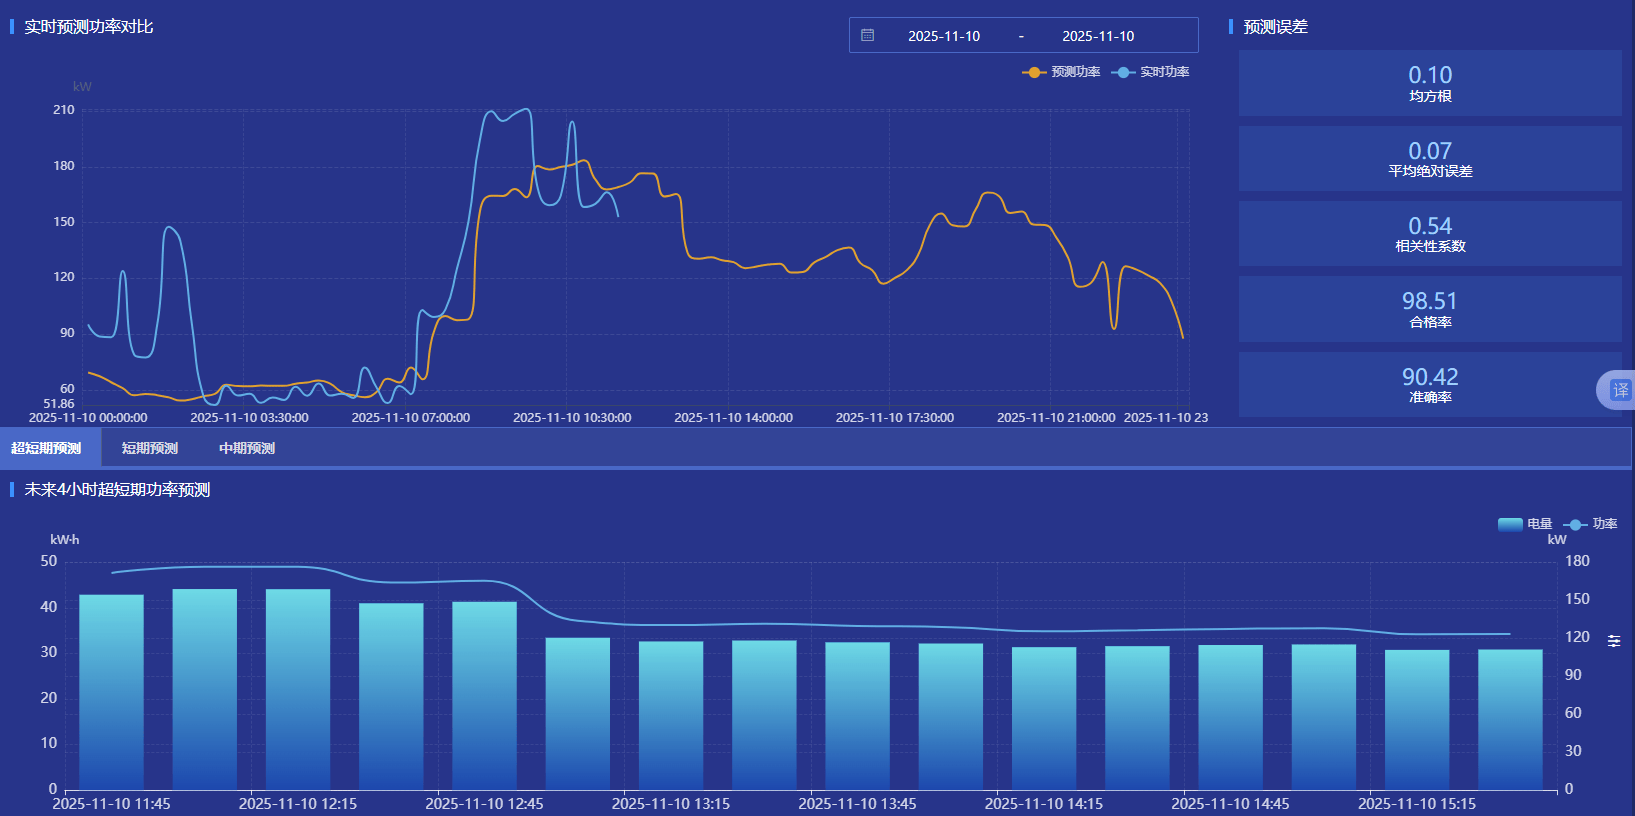Click the floating 译 translate button
Viewport: 1635px width, 816px height.
(1618, 390)
